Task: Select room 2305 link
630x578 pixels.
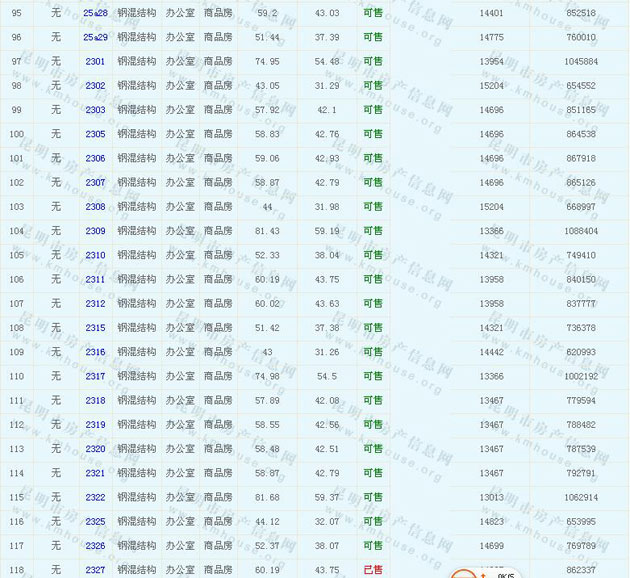Action: point(95,134)
